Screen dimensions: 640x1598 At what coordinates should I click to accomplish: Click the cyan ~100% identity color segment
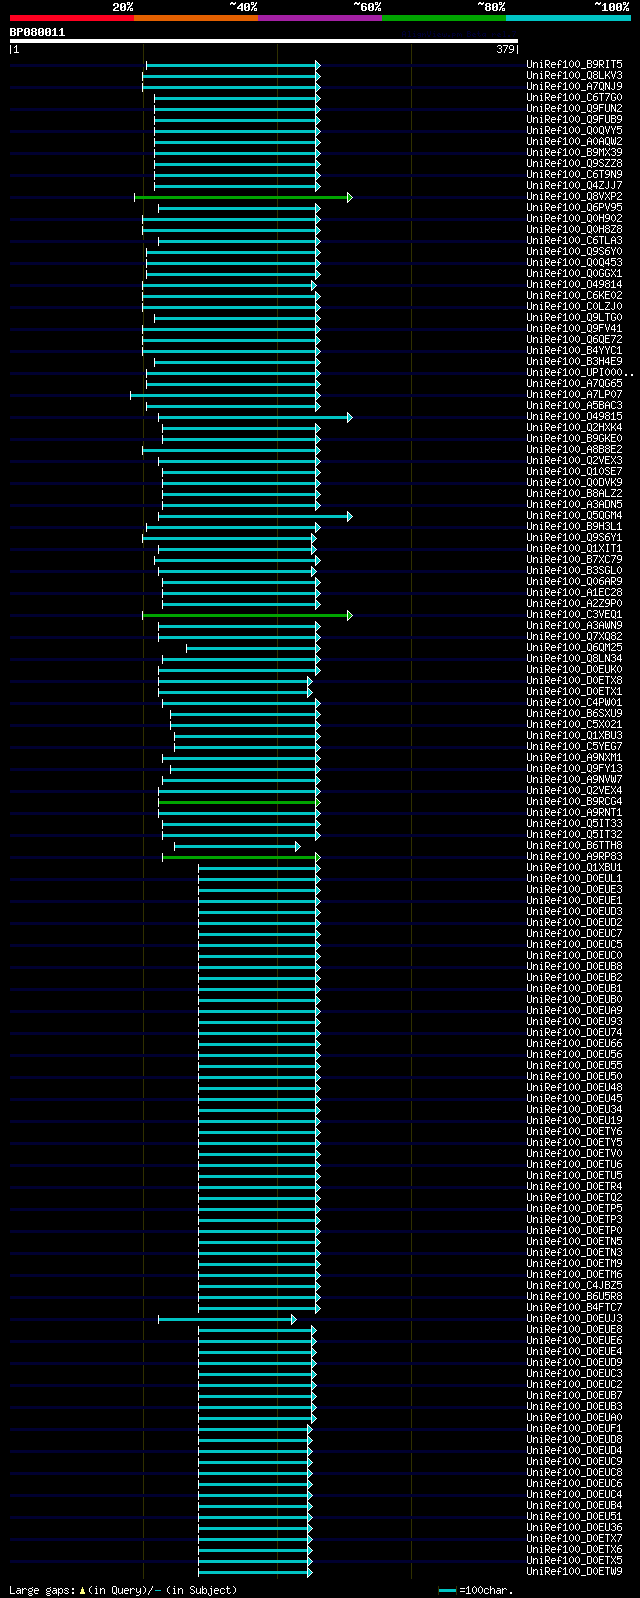(568, 18)
